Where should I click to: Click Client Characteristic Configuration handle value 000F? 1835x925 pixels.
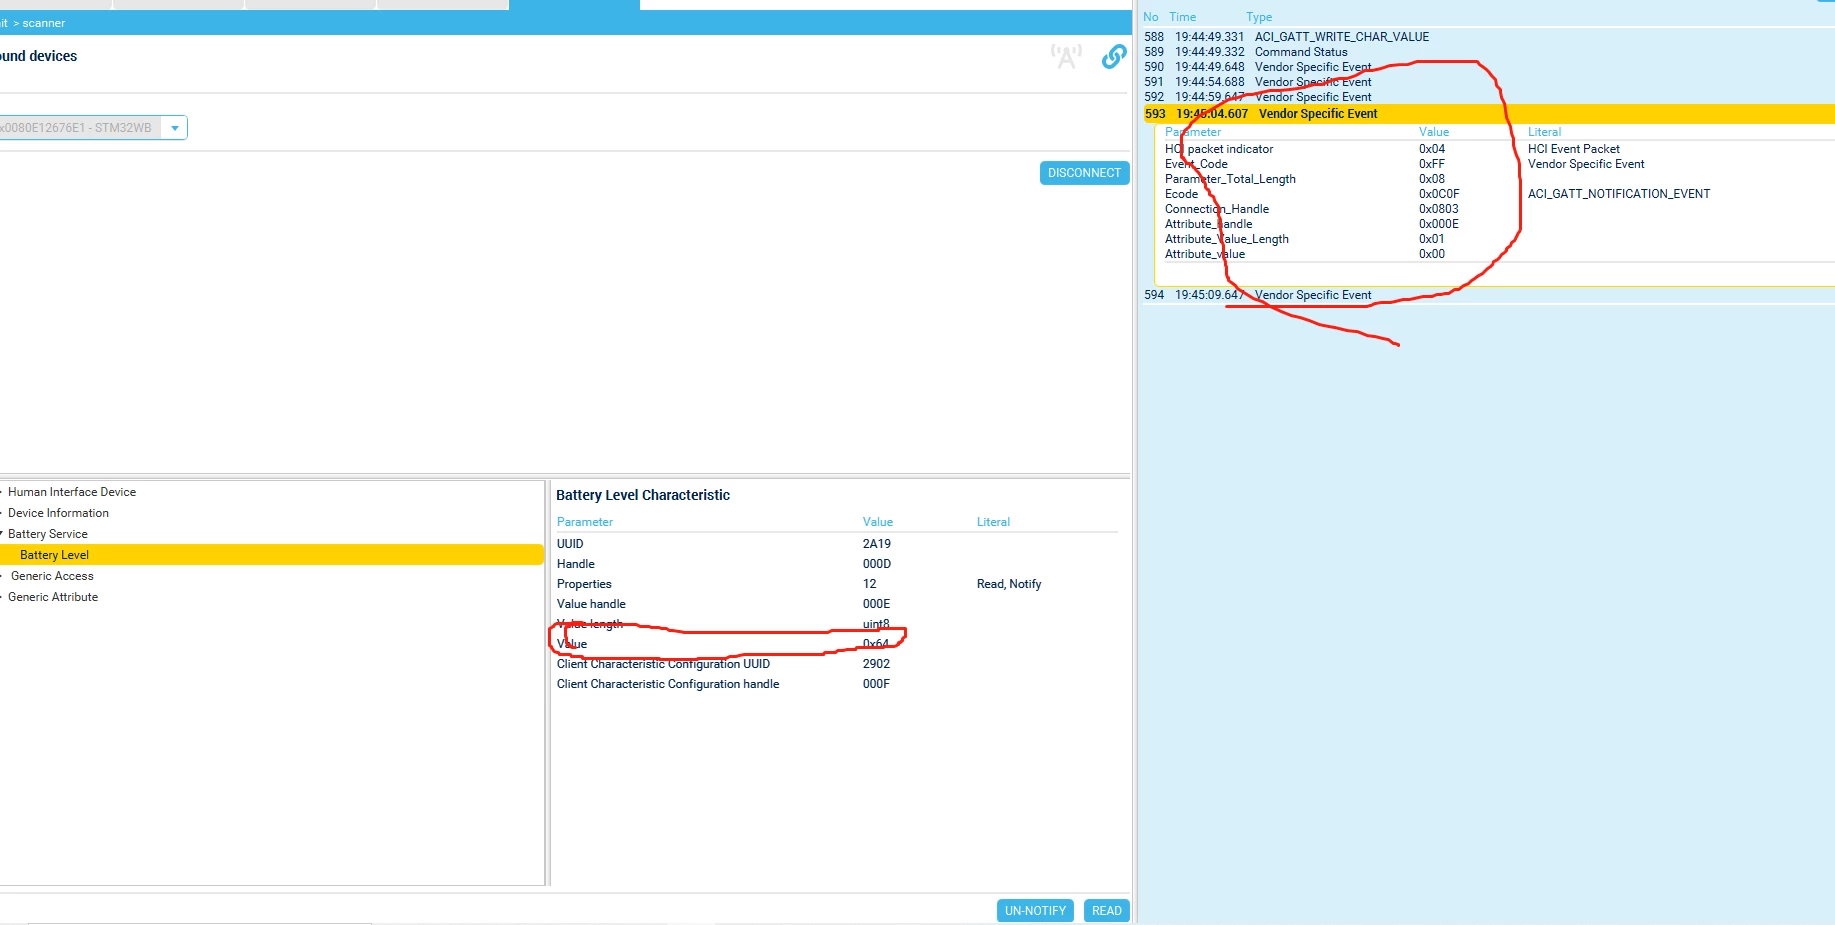point(876,684)
